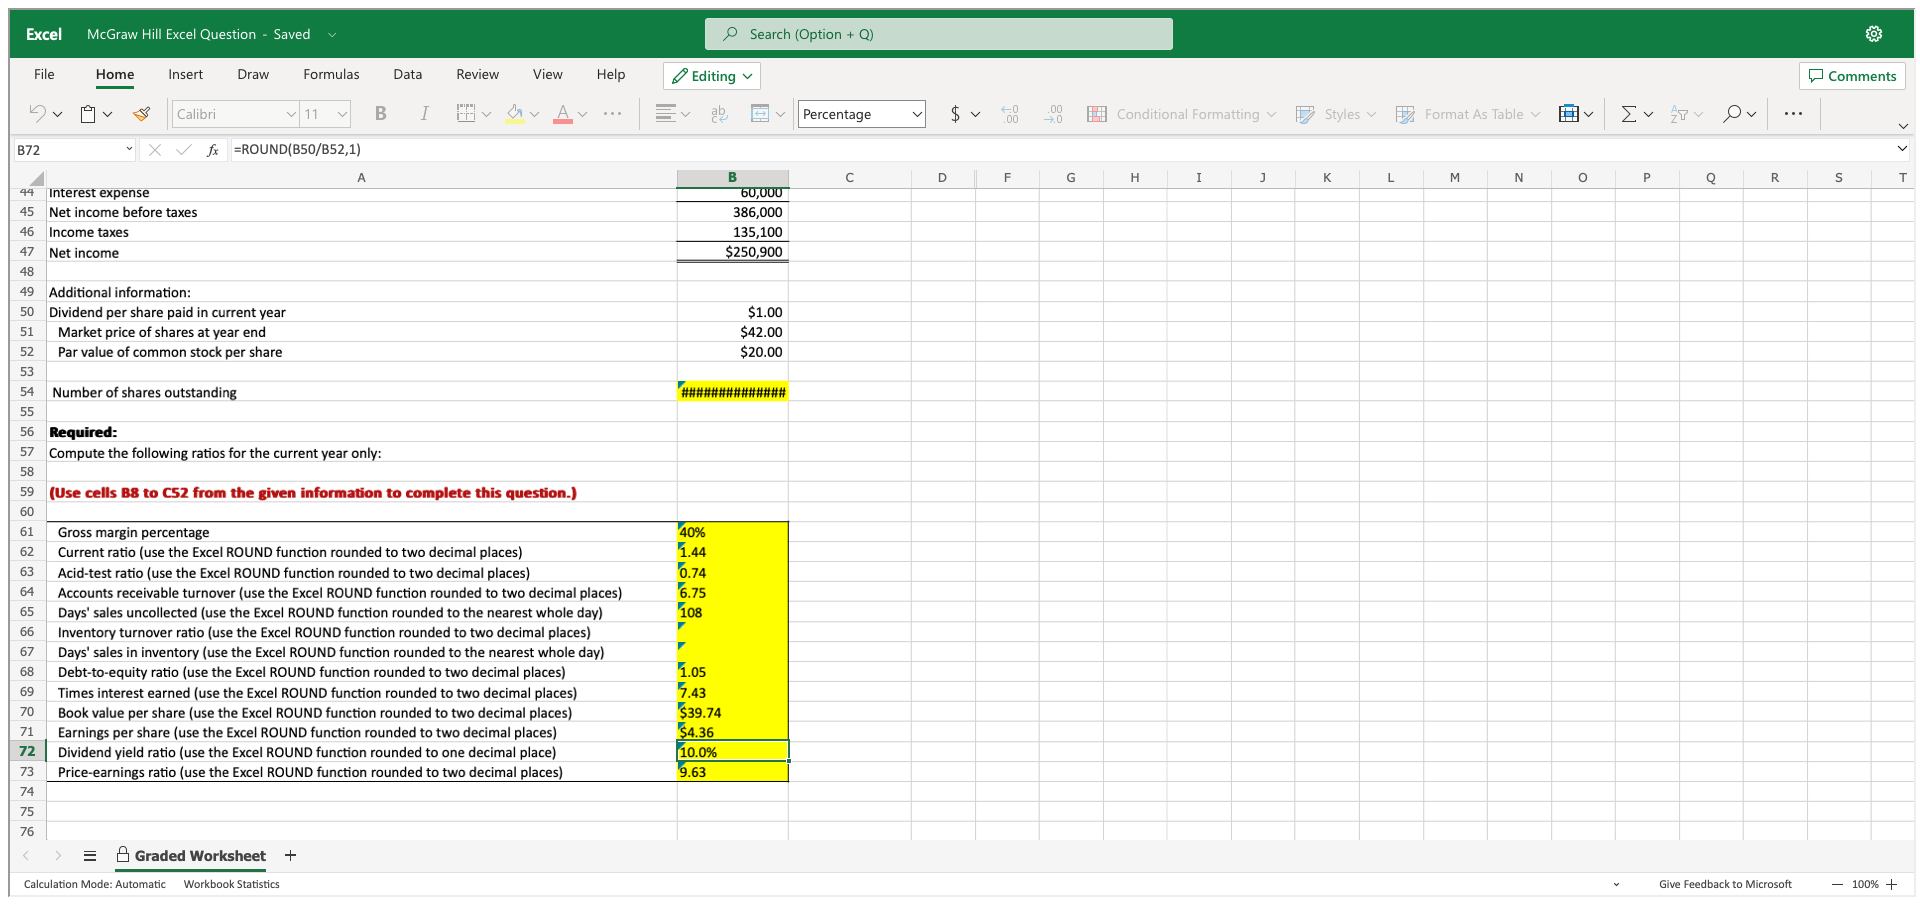The height and width of the screenshot is (922, 1920).
Task: Select the Graded Worksheet tab
Action: 191,856
